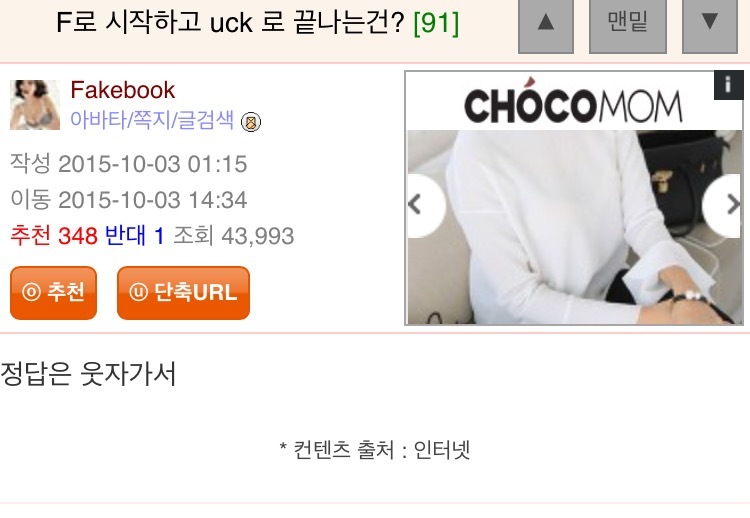Click the down arrow navigation button

[710, 24]
